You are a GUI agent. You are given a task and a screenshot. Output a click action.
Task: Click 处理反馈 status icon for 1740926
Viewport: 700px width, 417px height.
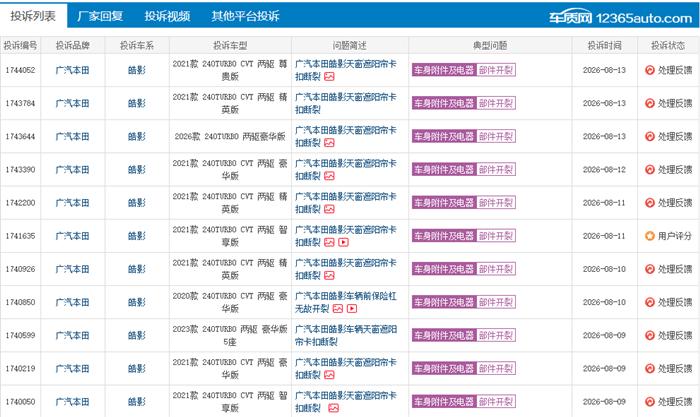(650, 269)
